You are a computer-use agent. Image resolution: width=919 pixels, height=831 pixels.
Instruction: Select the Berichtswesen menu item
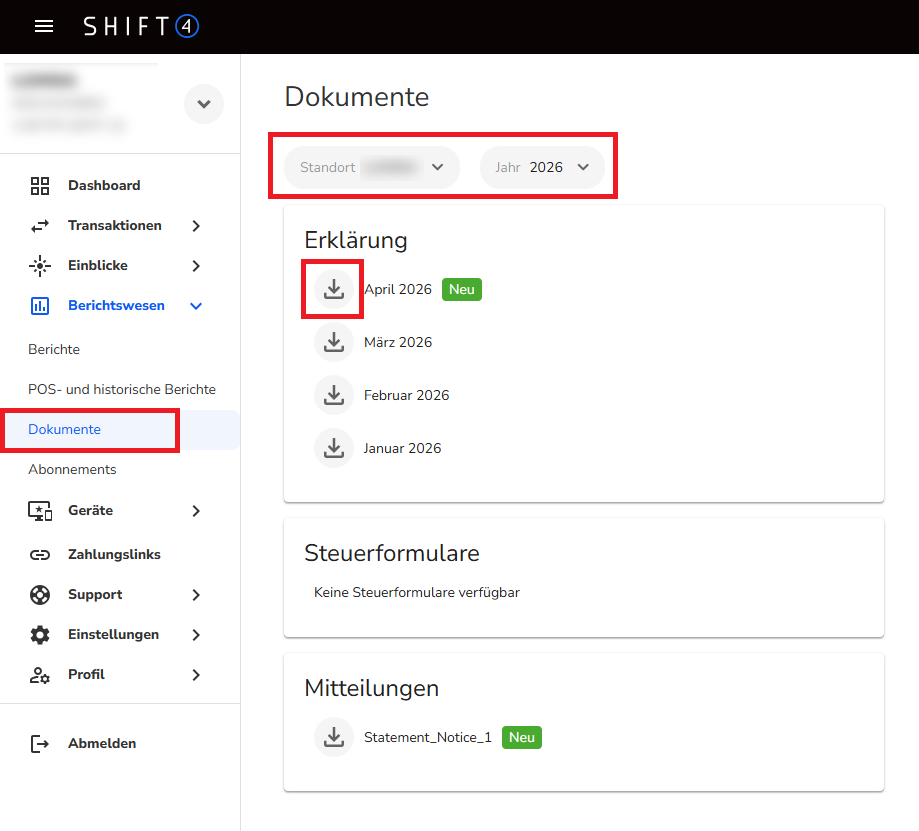click(x=116, y=305)
